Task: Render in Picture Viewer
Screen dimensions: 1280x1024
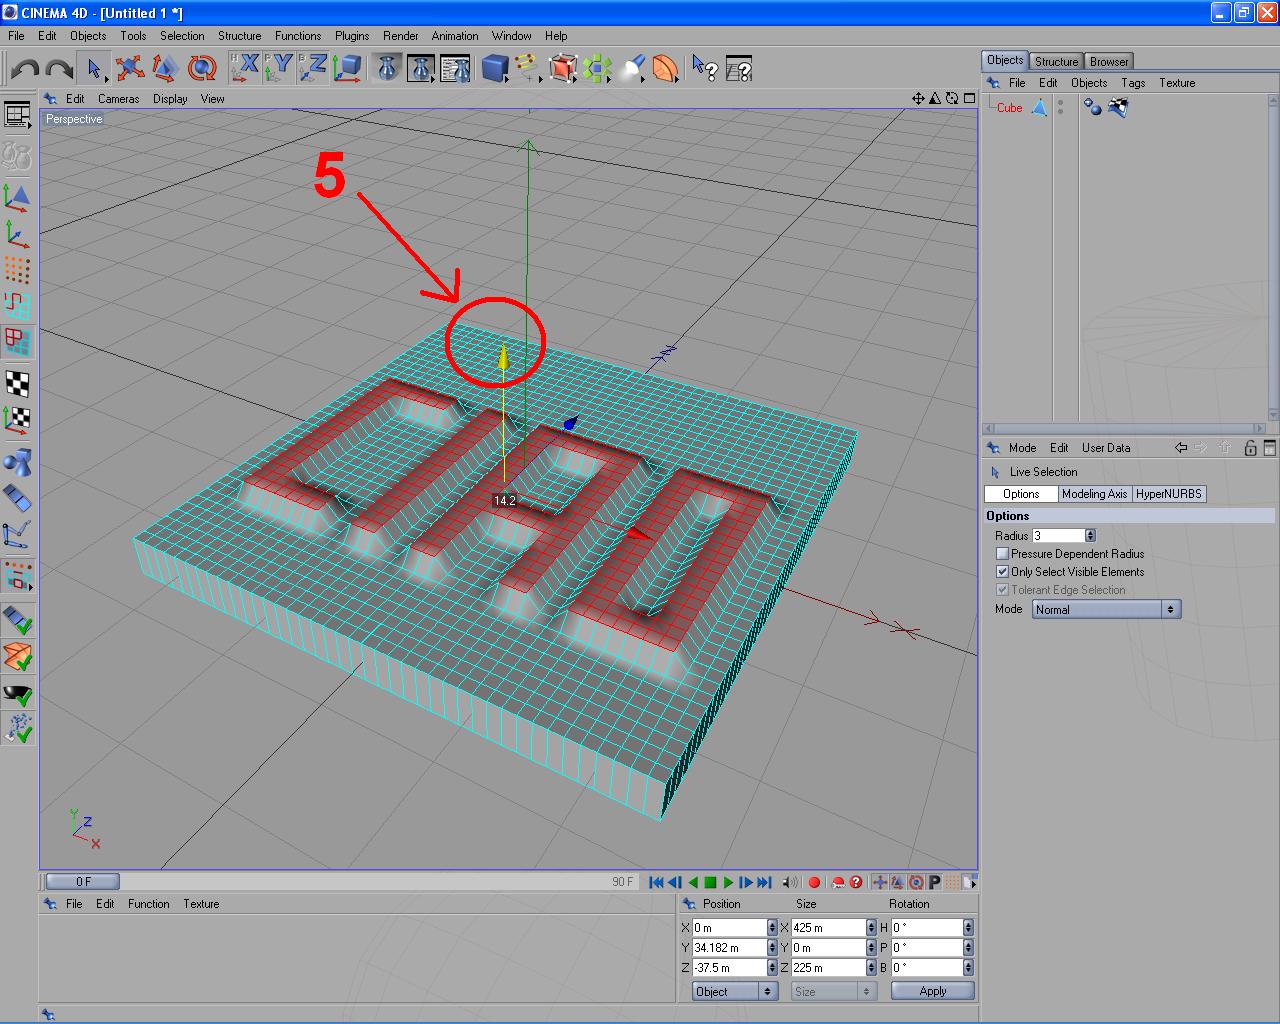Action: tap(421, 68)
